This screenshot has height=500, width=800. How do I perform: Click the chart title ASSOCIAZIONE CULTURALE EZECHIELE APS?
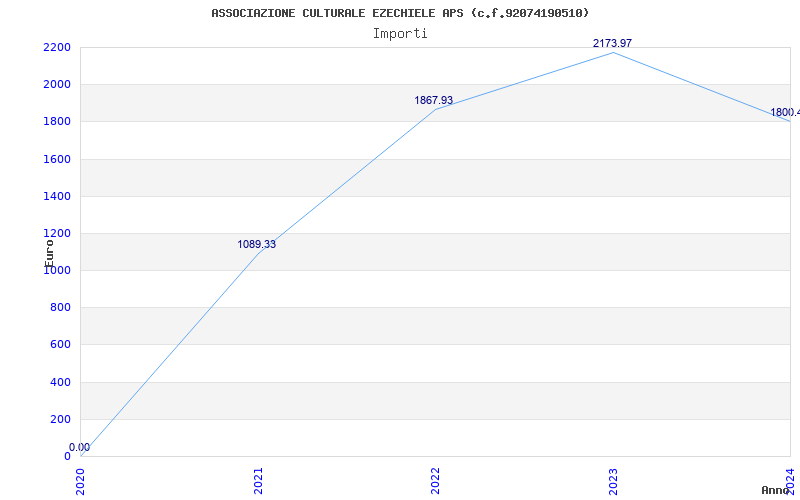(x=400, y=13)
